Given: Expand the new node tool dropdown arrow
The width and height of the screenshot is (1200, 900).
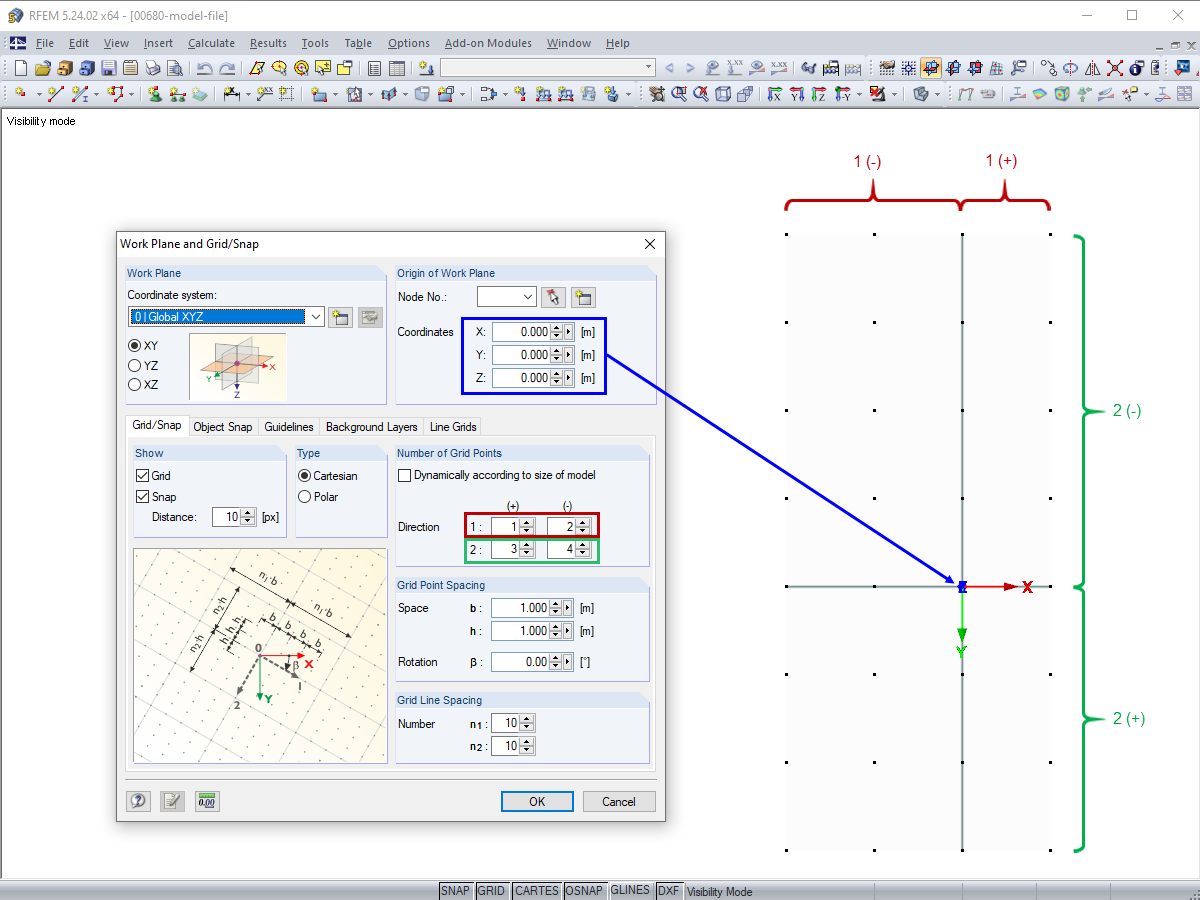Looking at the screenshot, I should pos(38,94).
